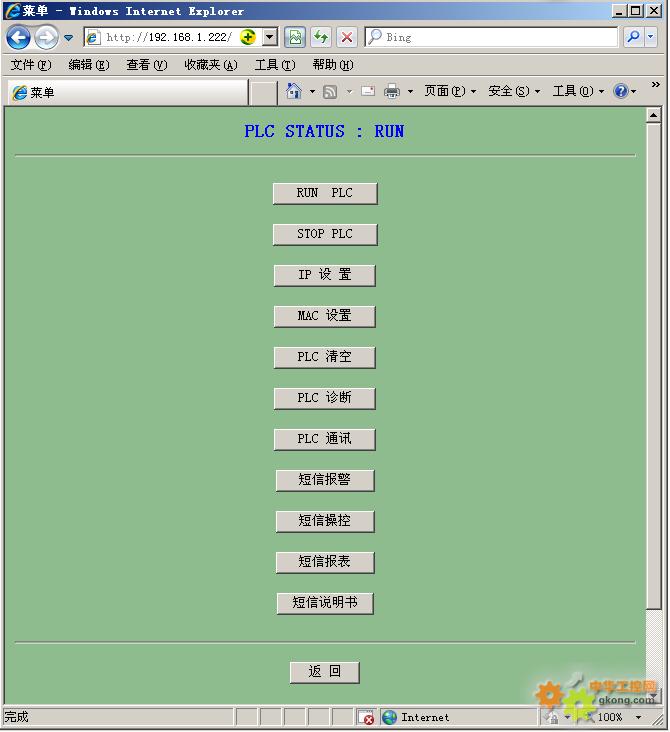Expand the Print dropdown arrow
The image size is (670, 732).
[x=410, y=92]
